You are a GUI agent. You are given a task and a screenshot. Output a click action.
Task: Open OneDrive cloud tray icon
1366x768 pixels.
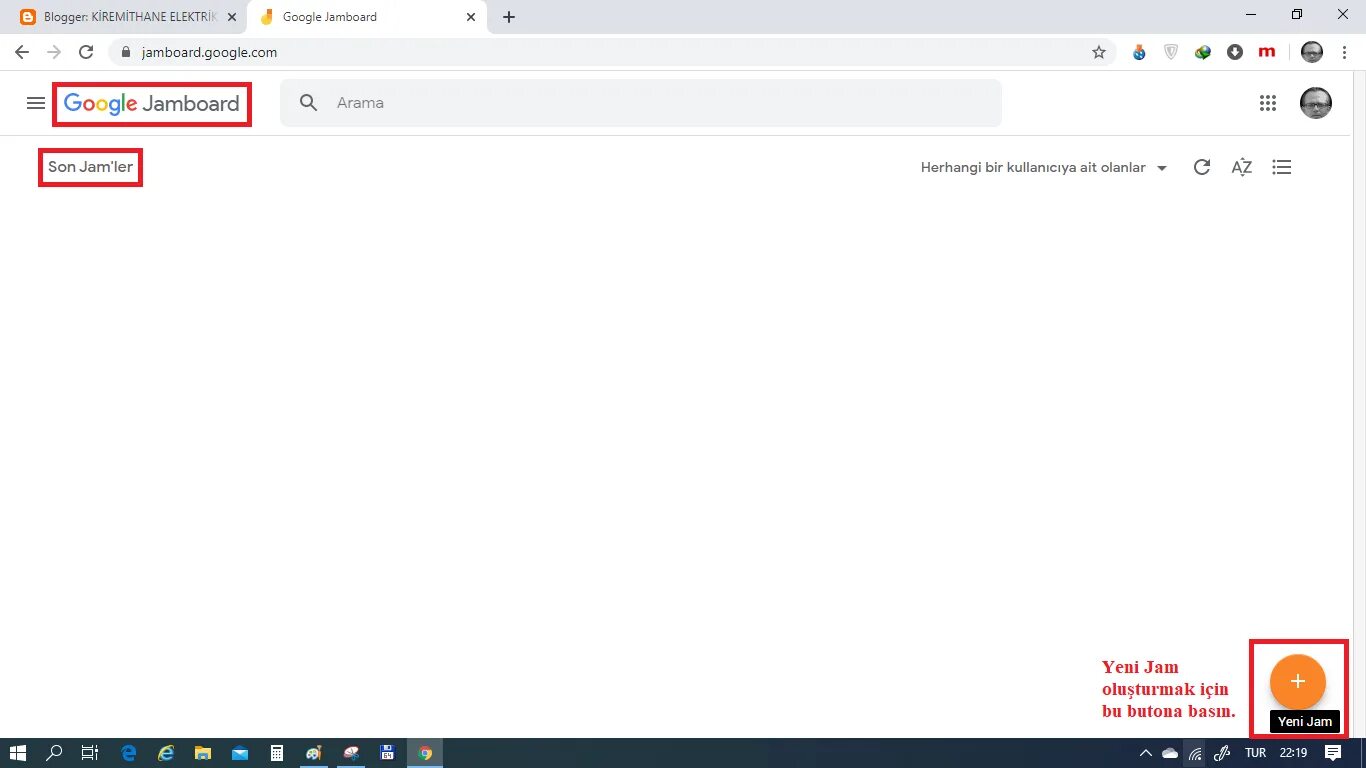pos(1169,753)
